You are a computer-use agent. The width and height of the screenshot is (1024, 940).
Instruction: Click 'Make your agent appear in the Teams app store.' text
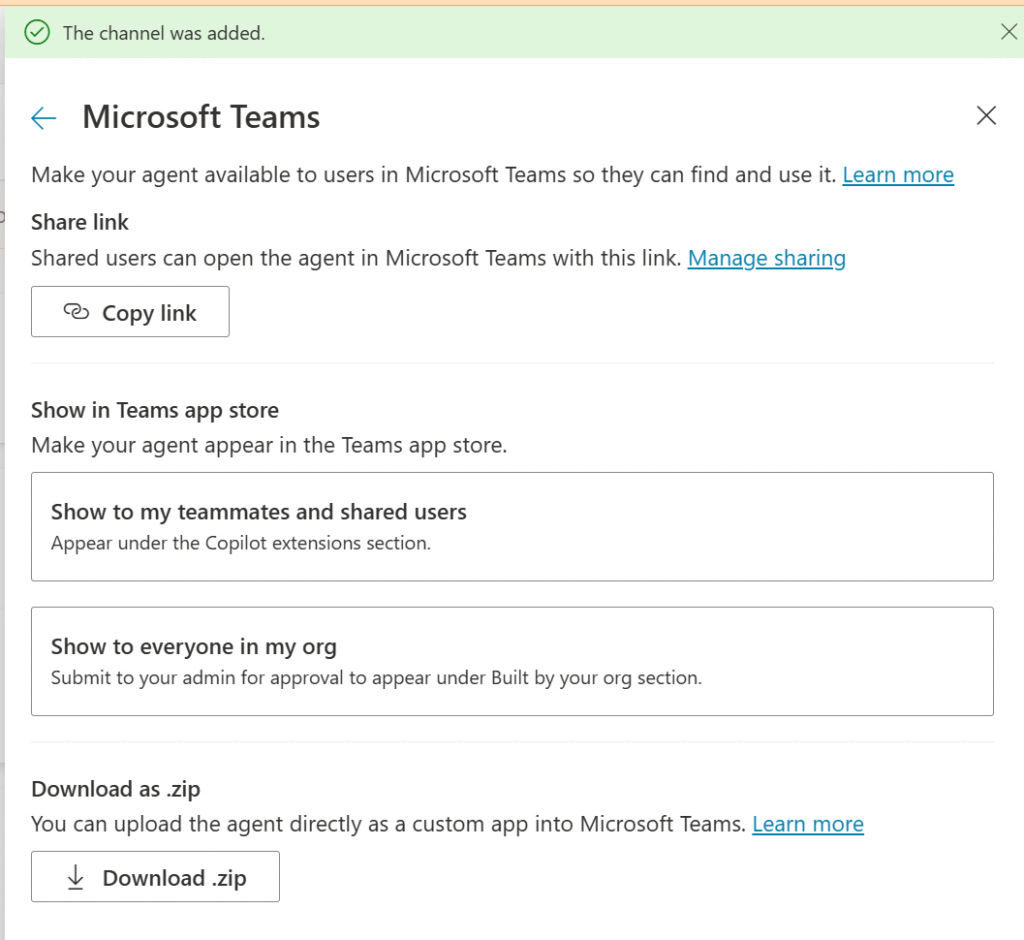269,446
